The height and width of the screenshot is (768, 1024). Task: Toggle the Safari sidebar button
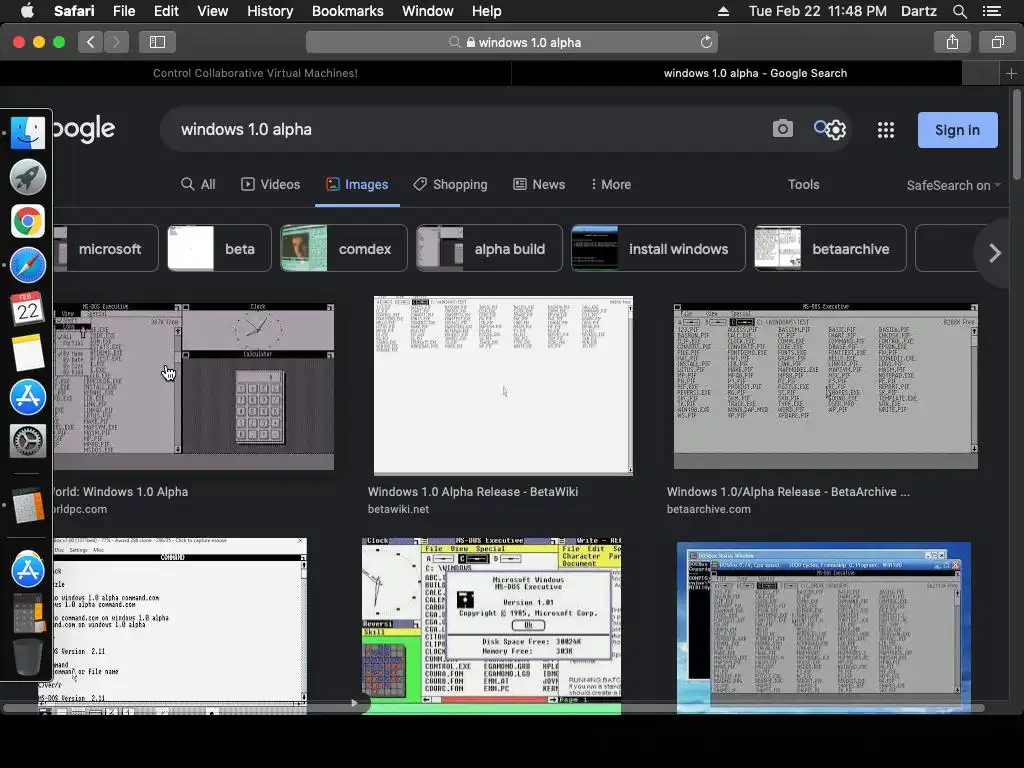[157, 42]
